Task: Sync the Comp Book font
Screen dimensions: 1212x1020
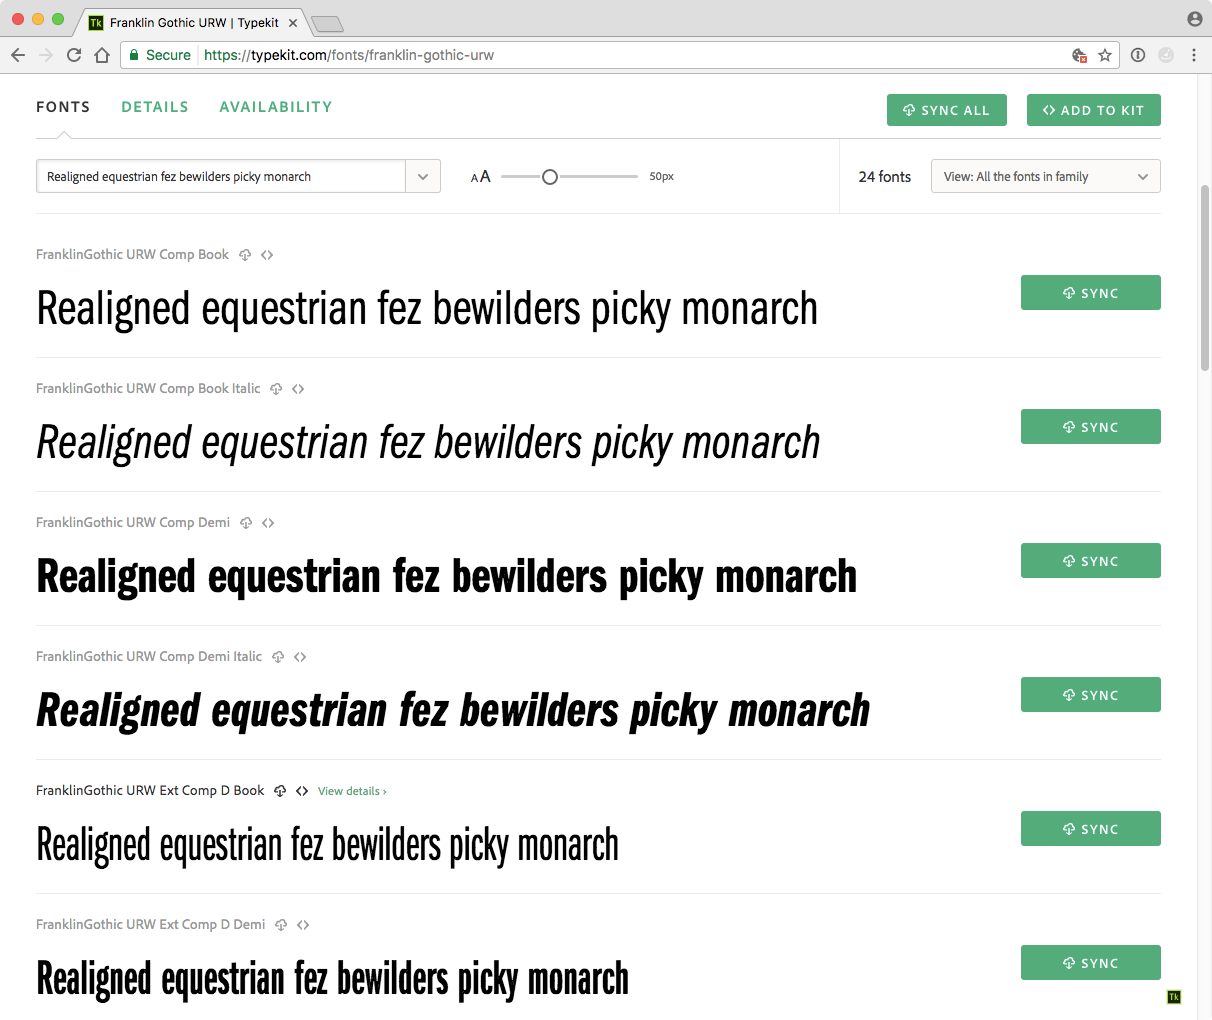Action: pos(1091,293)
